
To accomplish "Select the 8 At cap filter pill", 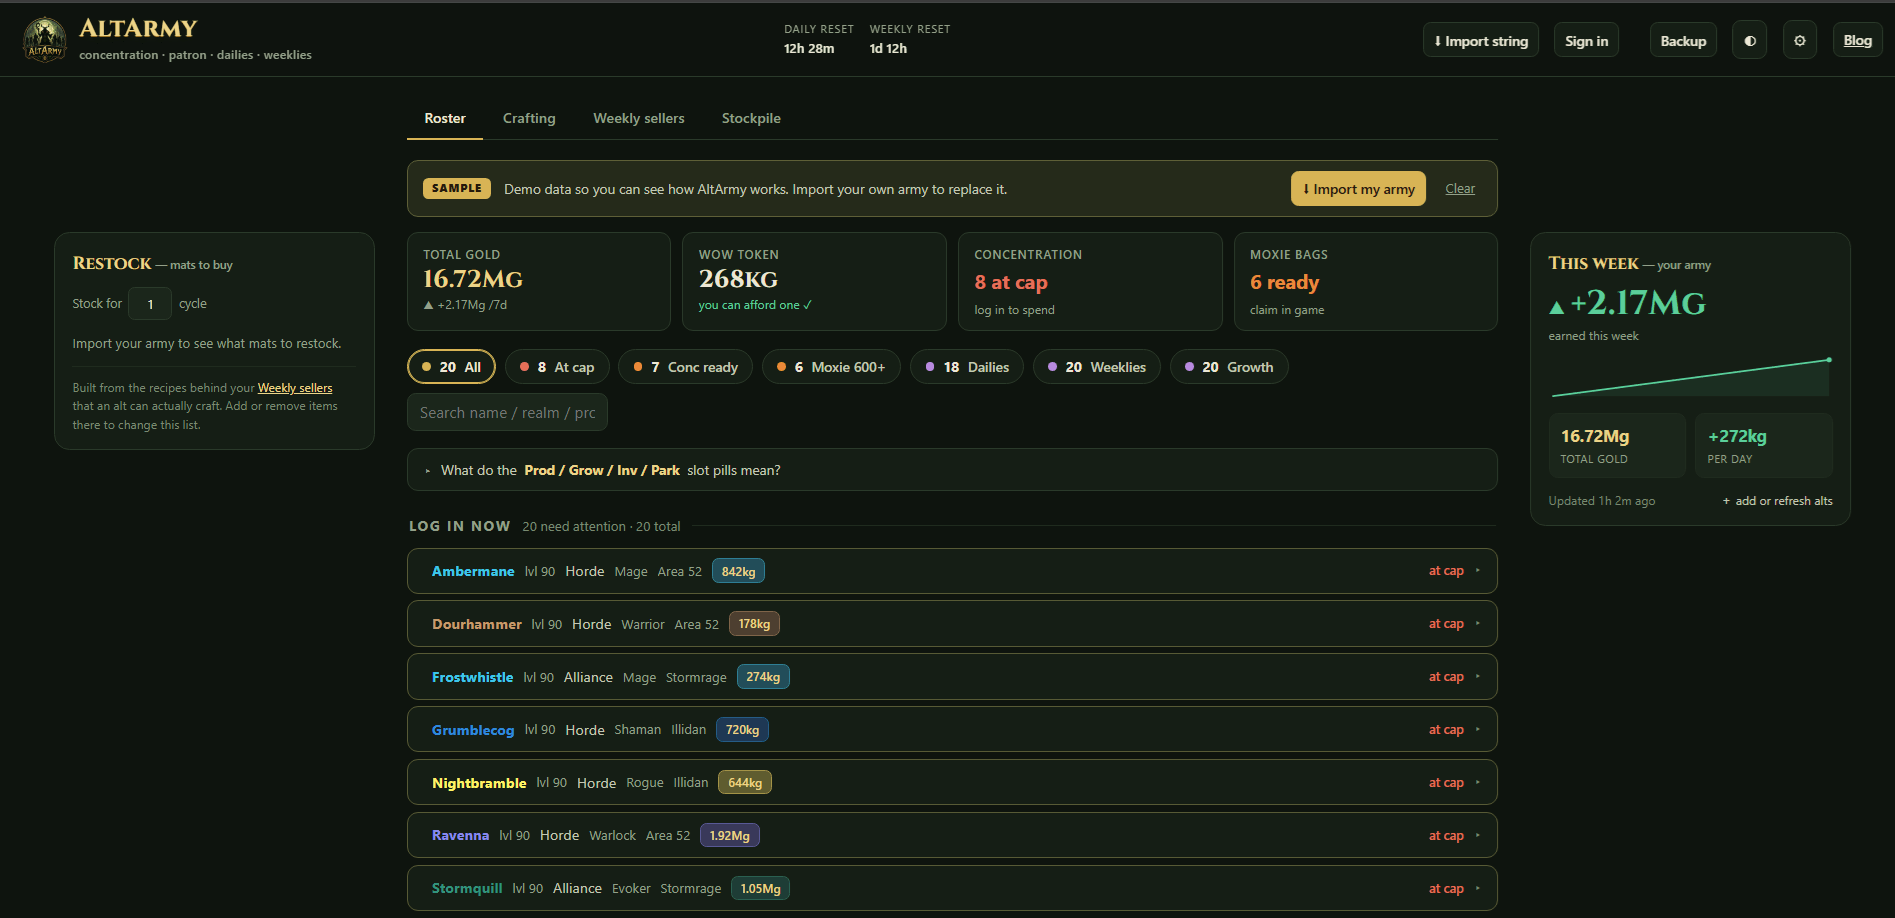I will 557,367.
